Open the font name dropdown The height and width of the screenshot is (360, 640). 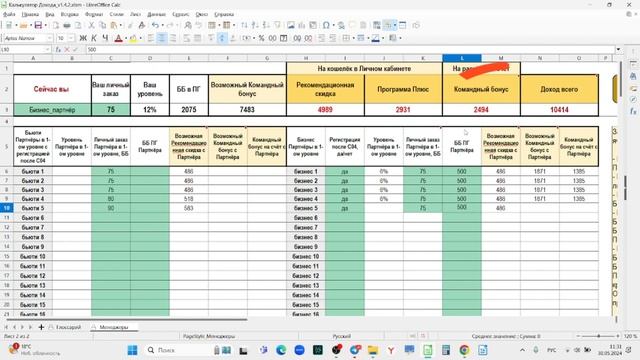pyautogui.click(x=49, y=38)
